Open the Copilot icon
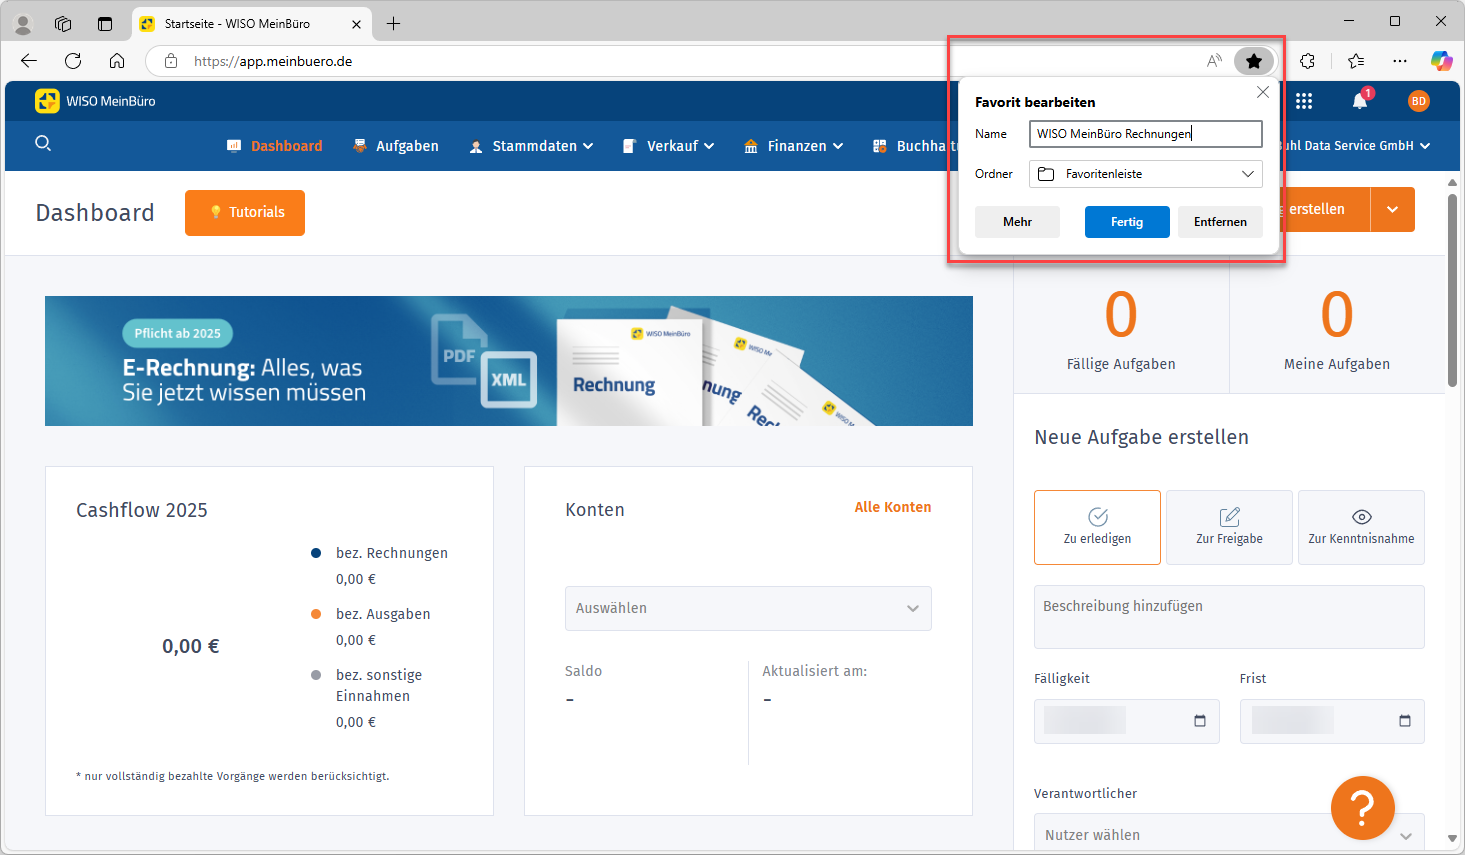Viewport: 1465px width, 855px height. point(1441,61)
